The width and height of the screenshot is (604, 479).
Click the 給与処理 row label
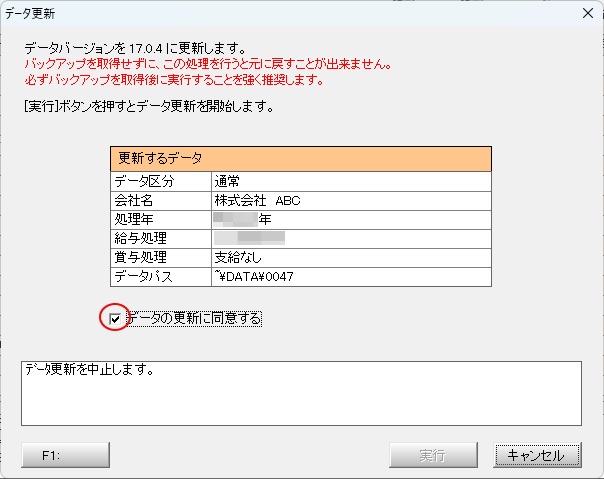[x=160, y=238]
